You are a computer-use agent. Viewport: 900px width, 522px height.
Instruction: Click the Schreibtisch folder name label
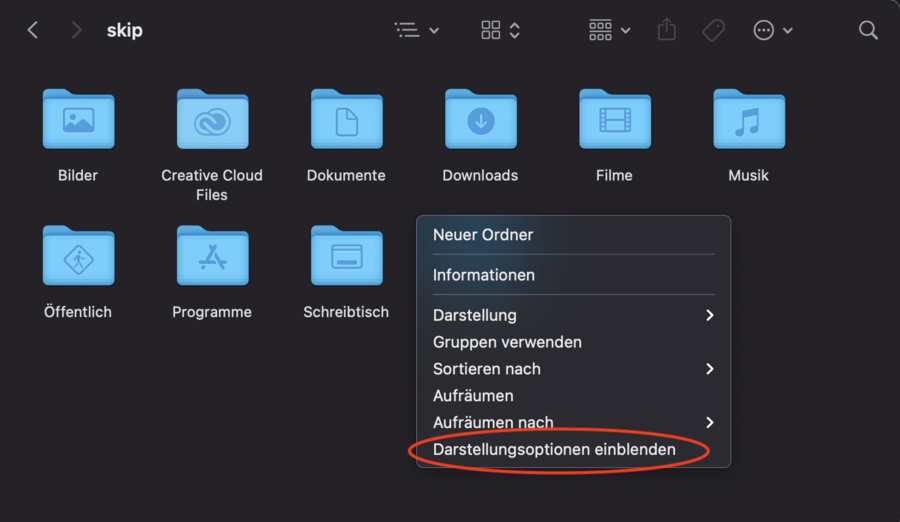click(346, 312)
